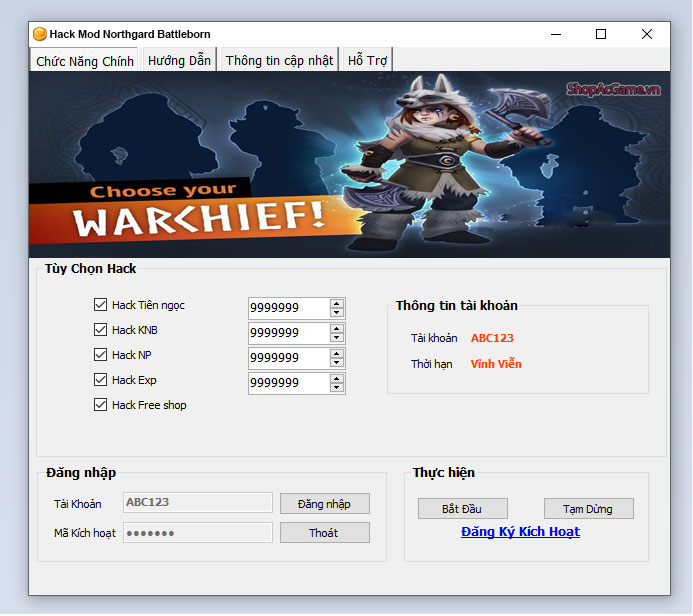This screenshot has height=616, width=693.
Task: Pause with the Tạm Dừng button
Action: point(589,509)
